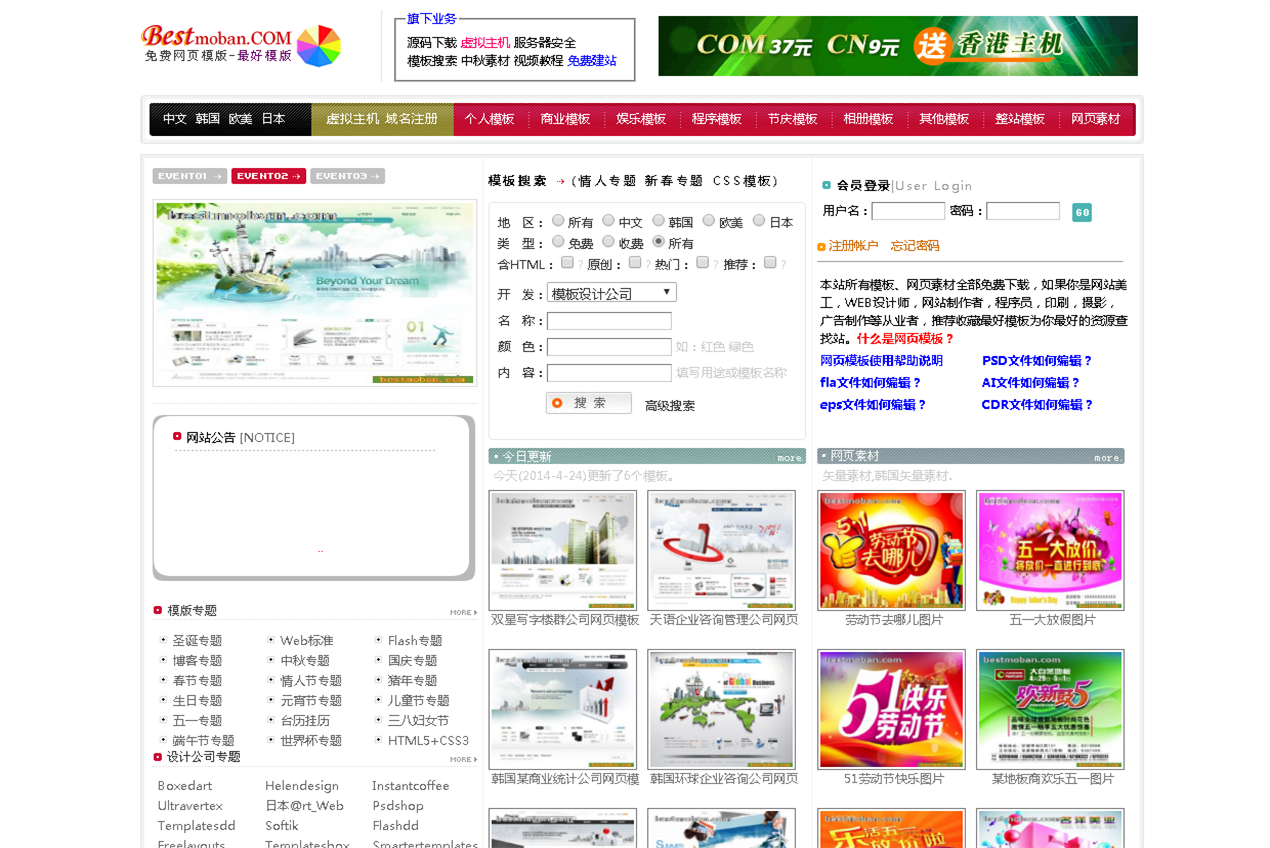Viewport: 1270px width, 848px height.
Task: Open the 模板设计公司 developer dropdown
Action: coord(612,293)
